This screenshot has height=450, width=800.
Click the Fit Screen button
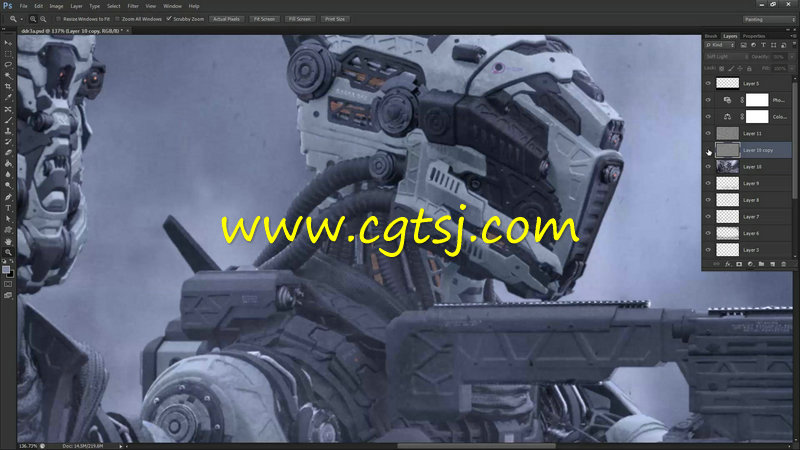pyautogui.click(x=264, y=19)
